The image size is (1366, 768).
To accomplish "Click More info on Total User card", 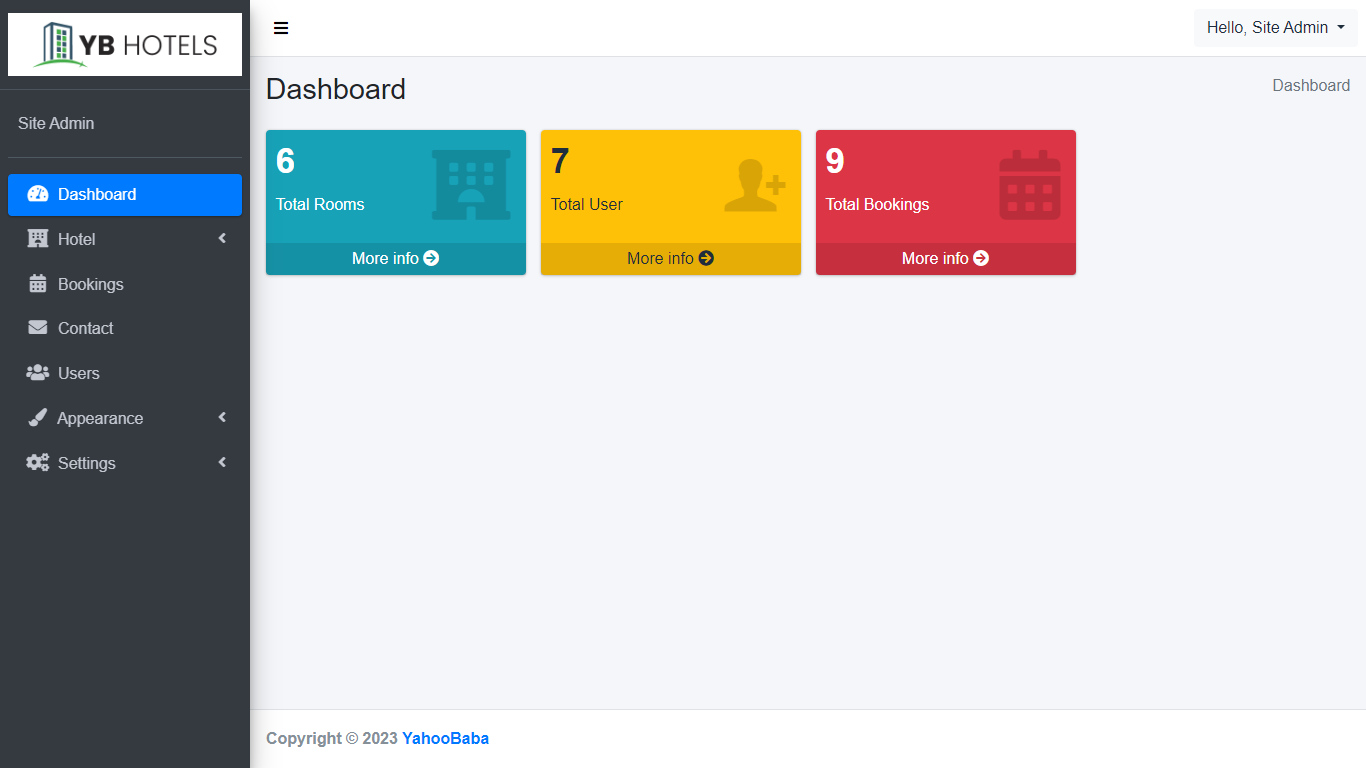I will point(670,258).
